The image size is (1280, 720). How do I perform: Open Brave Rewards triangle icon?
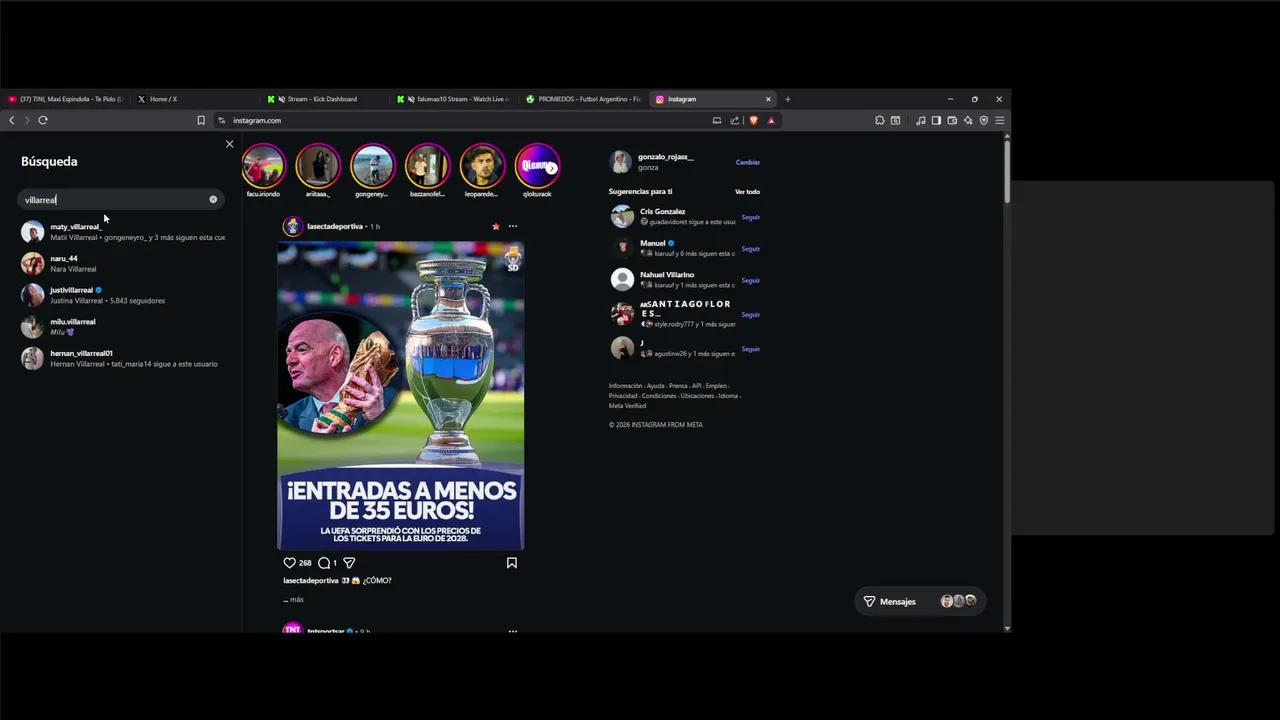point(771,120)
